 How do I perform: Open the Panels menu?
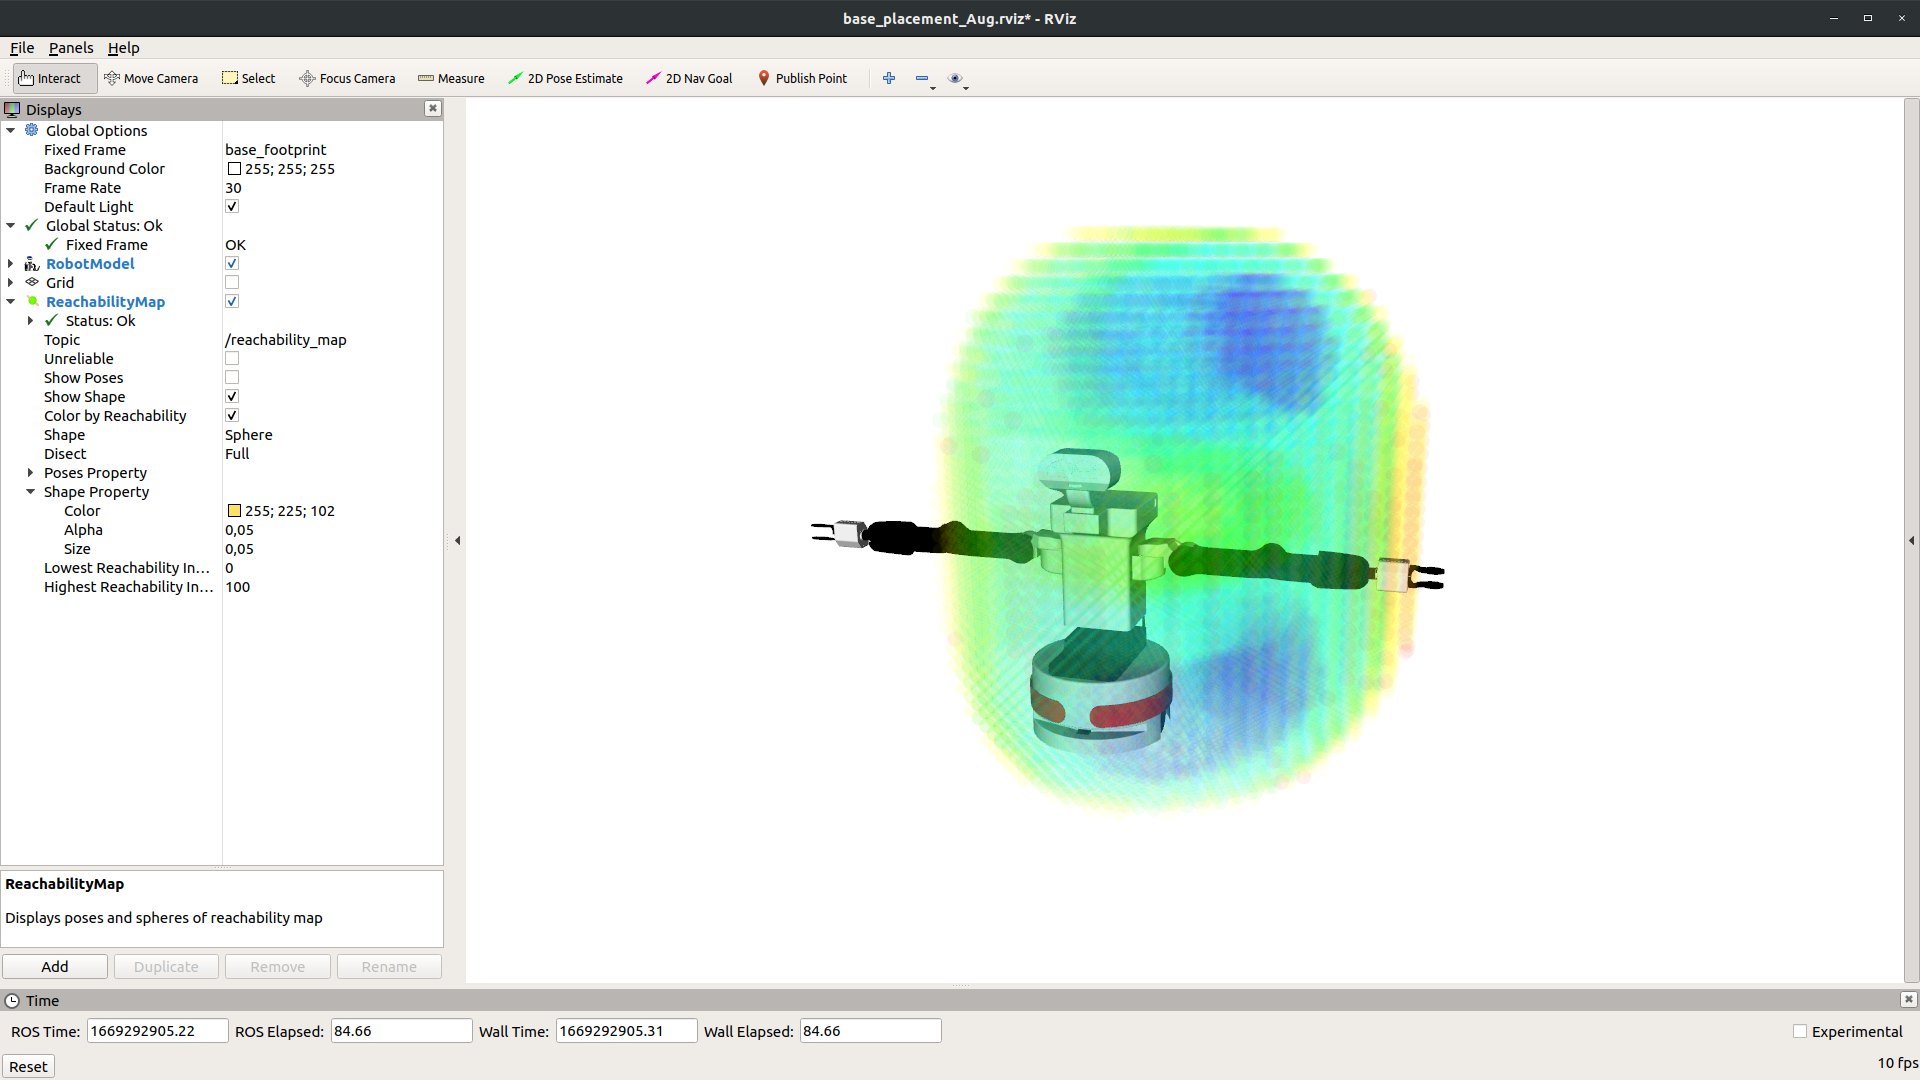click(x=71, y=48)
